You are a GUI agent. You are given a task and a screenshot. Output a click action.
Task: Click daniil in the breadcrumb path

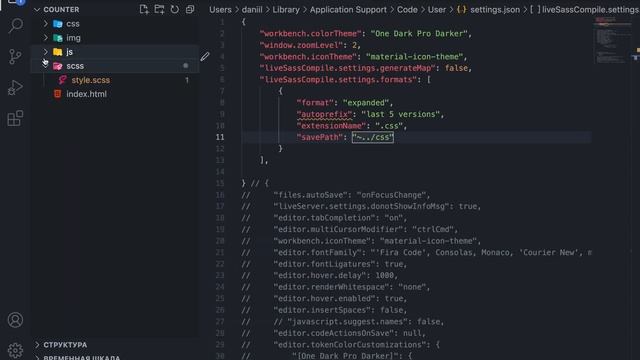click(252, 9)
